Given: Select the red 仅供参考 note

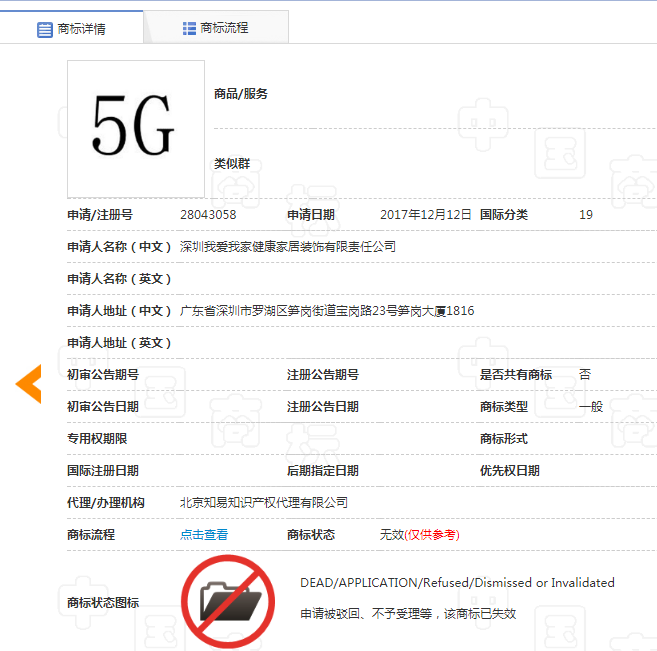Looking at the screenshot, I should coord(432,535).
